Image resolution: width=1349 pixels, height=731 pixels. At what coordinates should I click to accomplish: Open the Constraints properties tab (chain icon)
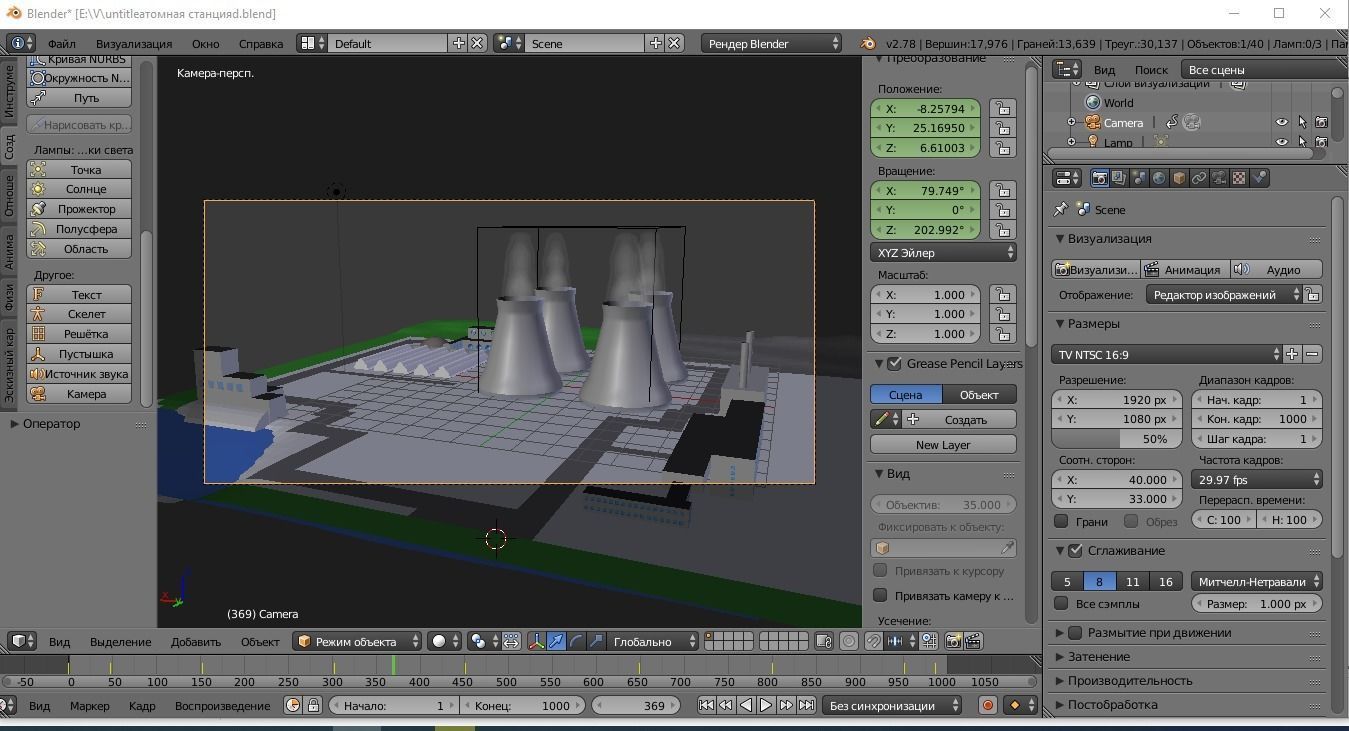click(x=1199, y=178)
